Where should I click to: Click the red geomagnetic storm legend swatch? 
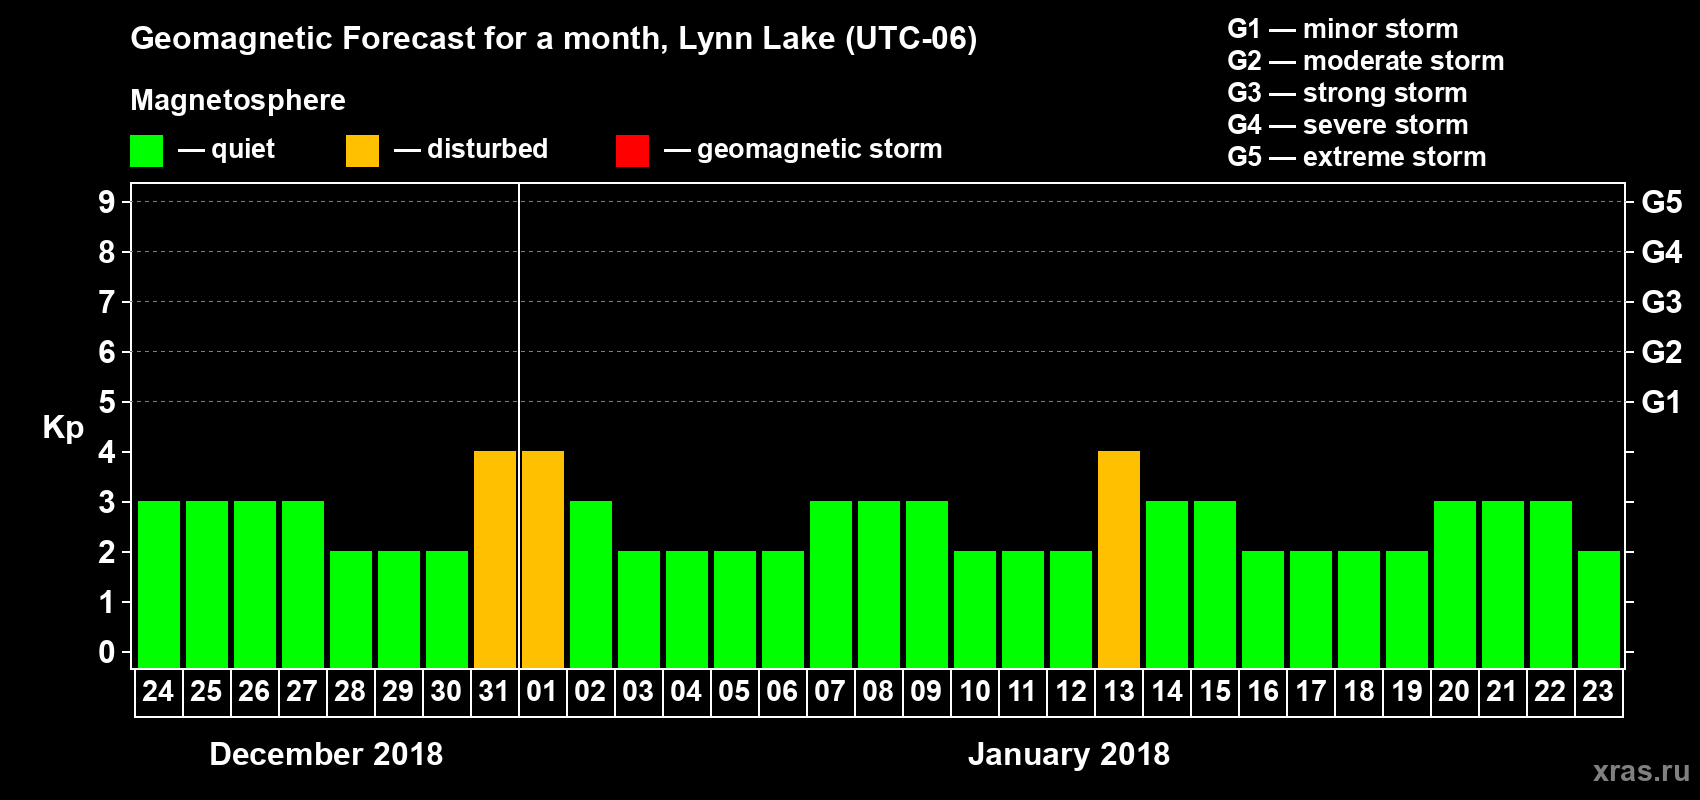click(632, 151)
